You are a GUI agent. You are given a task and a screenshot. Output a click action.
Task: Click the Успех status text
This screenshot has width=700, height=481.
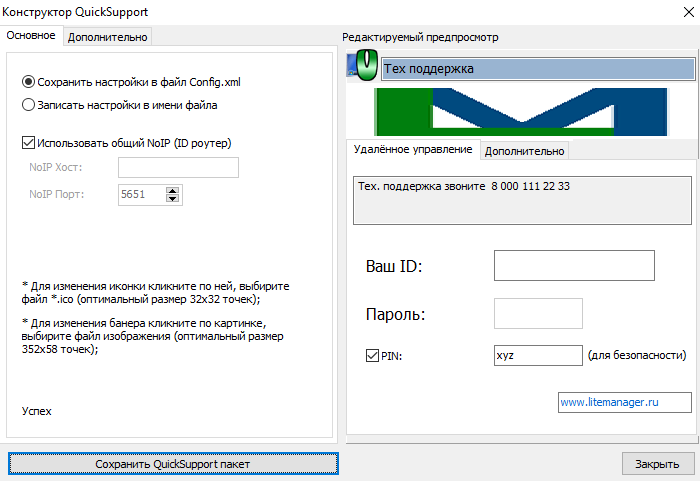tap(37, 411)
